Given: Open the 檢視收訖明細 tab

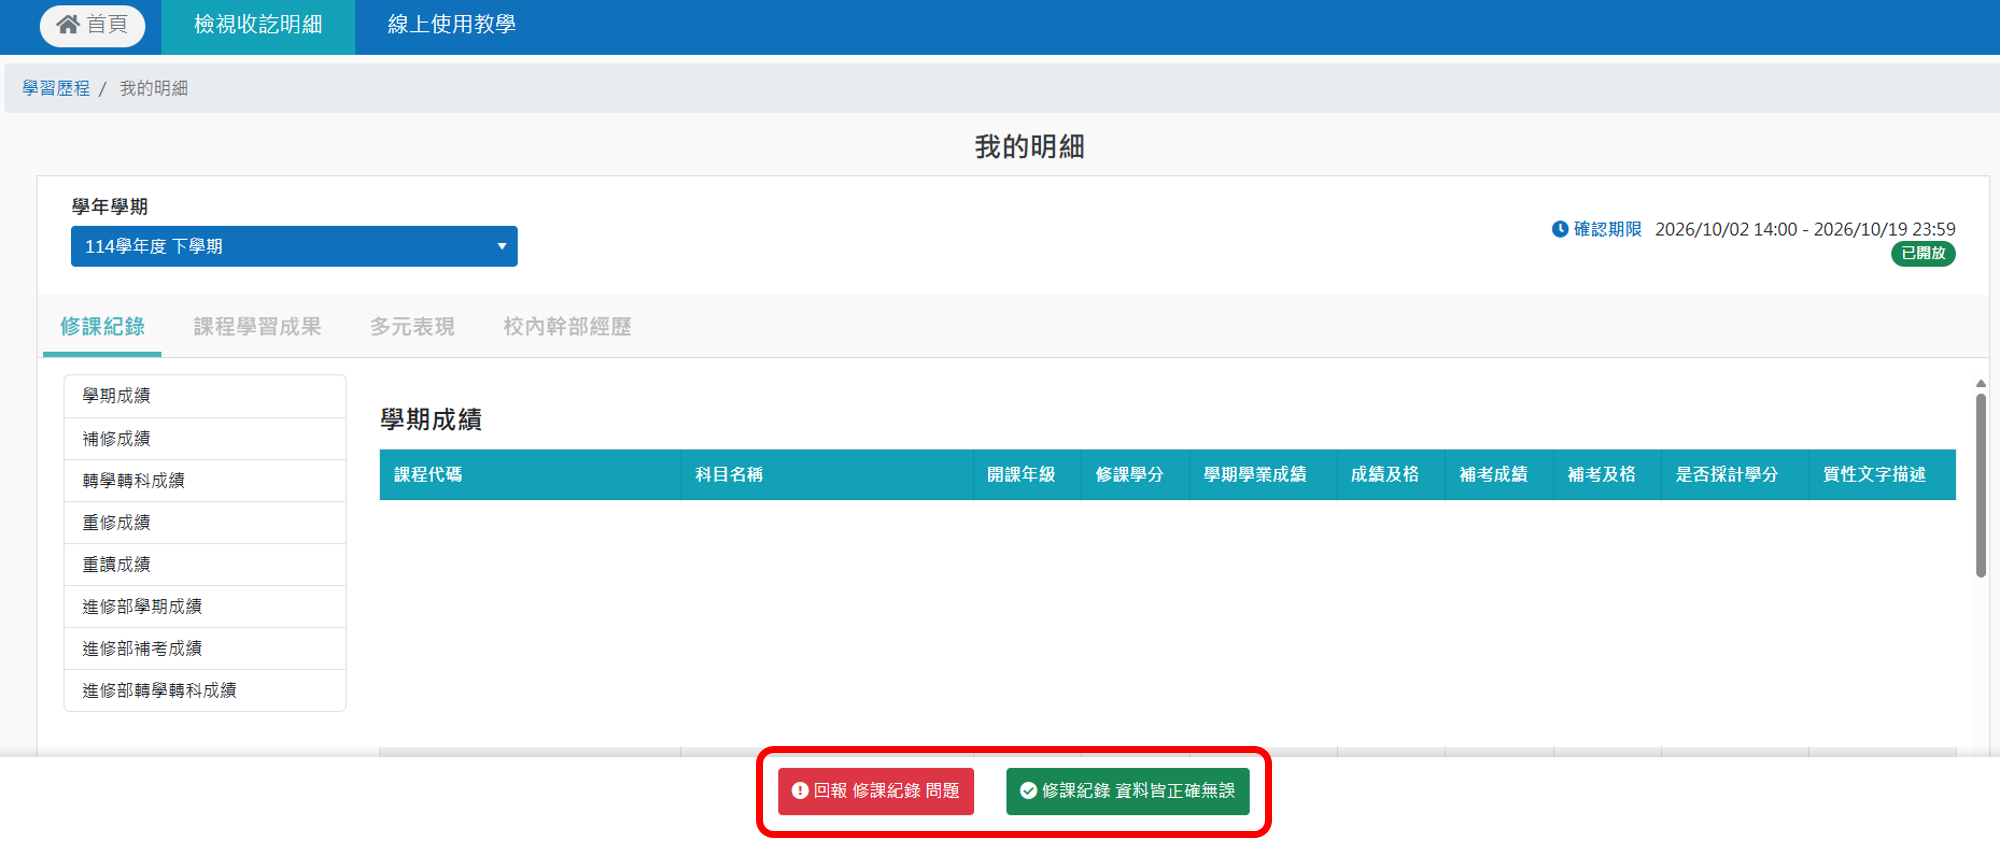Looking at the screenshot, I should pos(258,25).
